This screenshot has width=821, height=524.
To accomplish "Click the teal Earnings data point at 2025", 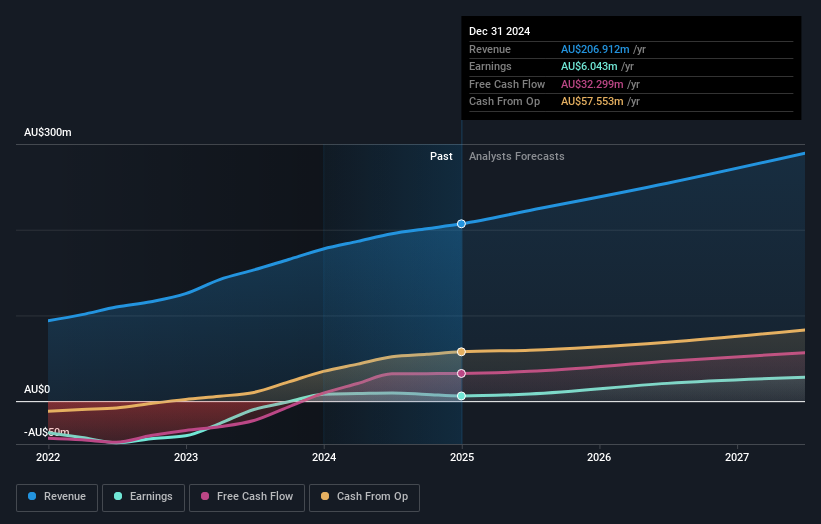I will (461, 396).
